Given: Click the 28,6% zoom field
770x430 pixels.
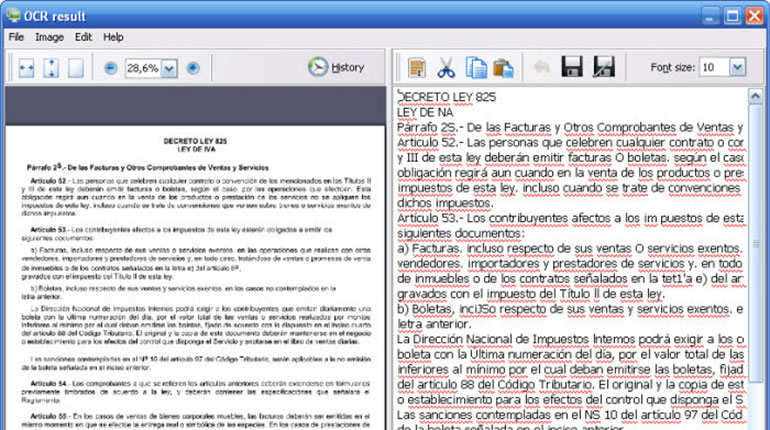Looking at the screenshot, I should pos(143,68).
